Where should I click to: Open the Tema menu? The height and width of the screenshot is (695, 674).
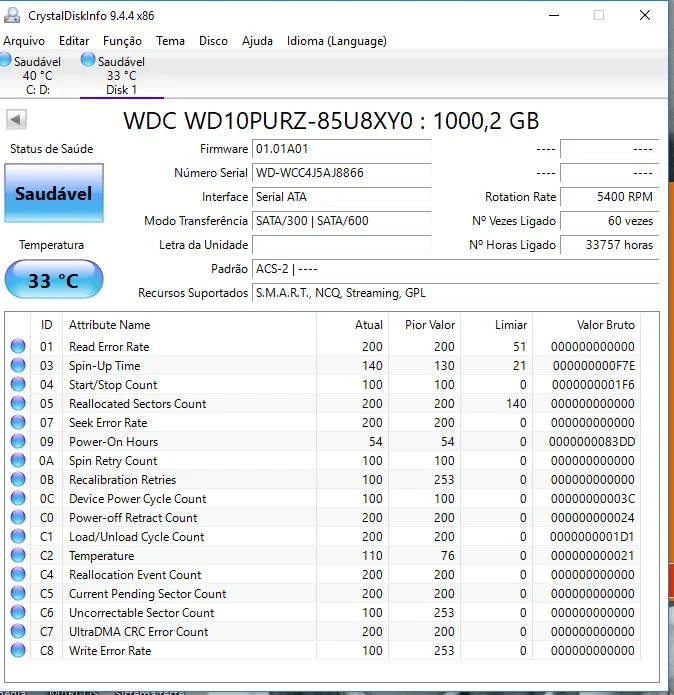[x=170, y=41]
